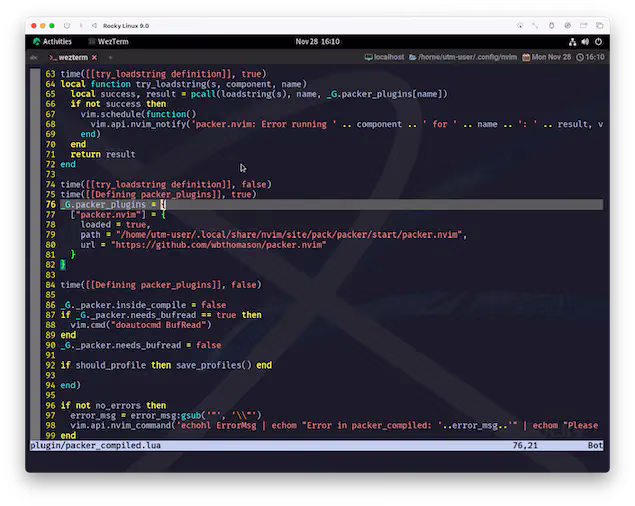Click the volume speaker icon in top bar
635x506 pixels.
point(586,42)
